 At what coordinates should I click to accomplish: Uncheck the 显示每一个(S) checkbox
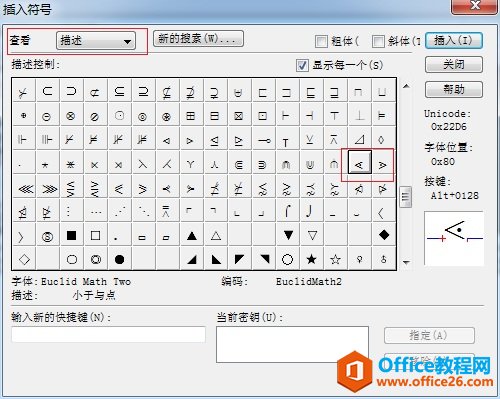302,65
